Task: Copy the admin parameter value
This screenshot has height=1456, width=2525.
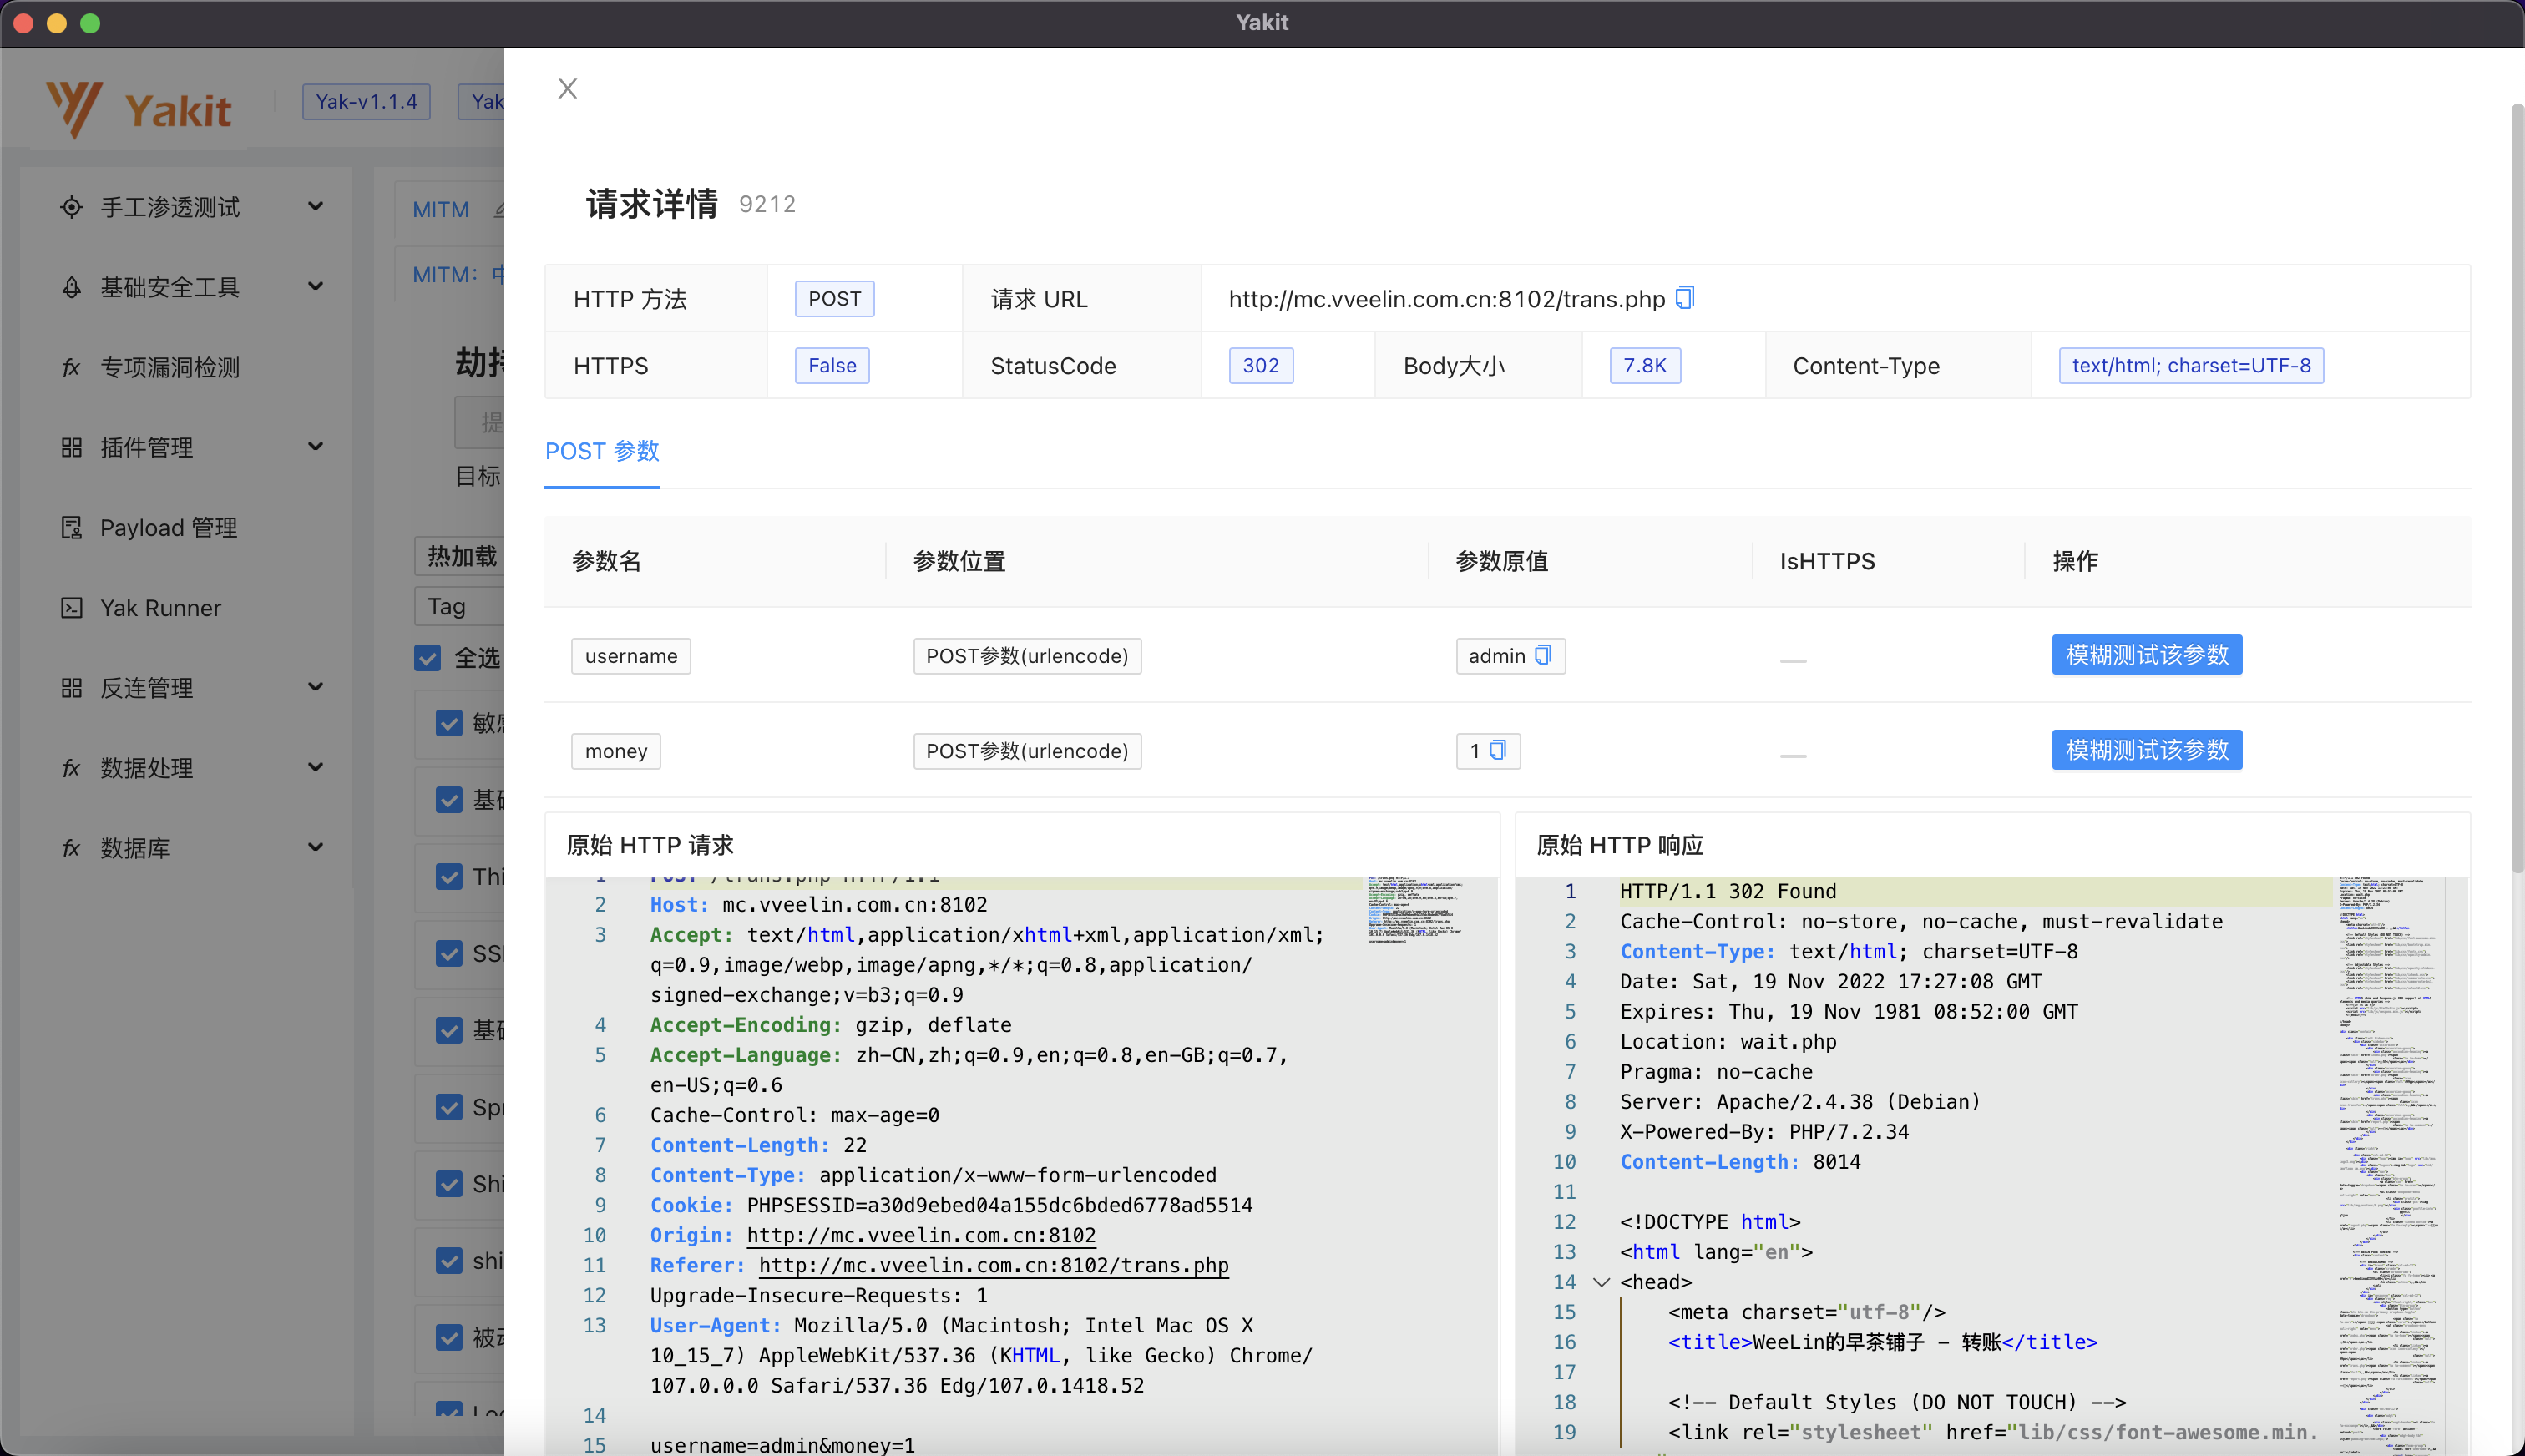Action: click(x=1543, y=655)
